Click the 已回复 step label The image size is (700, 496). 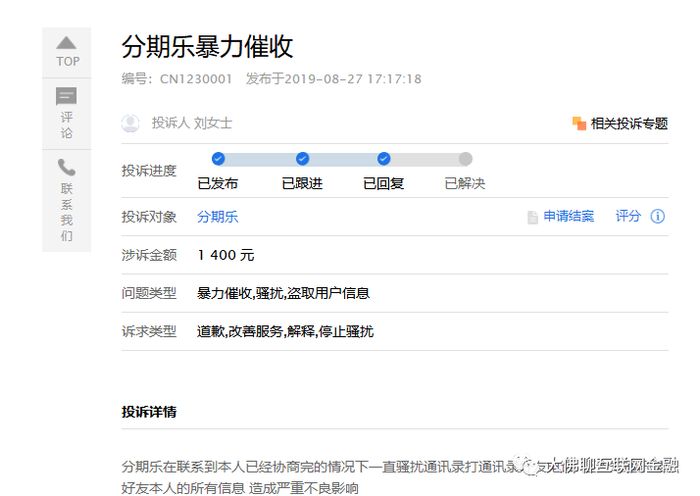384,183
